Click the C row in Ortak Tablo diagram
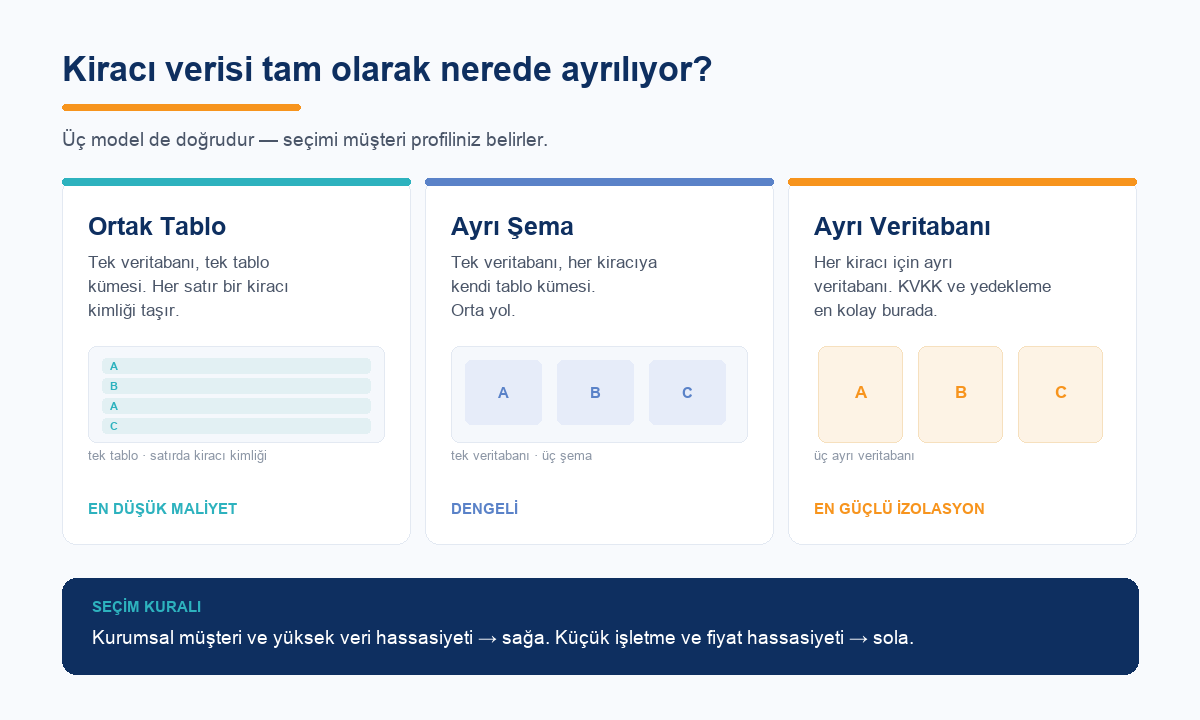 click(x=236, y=426)
